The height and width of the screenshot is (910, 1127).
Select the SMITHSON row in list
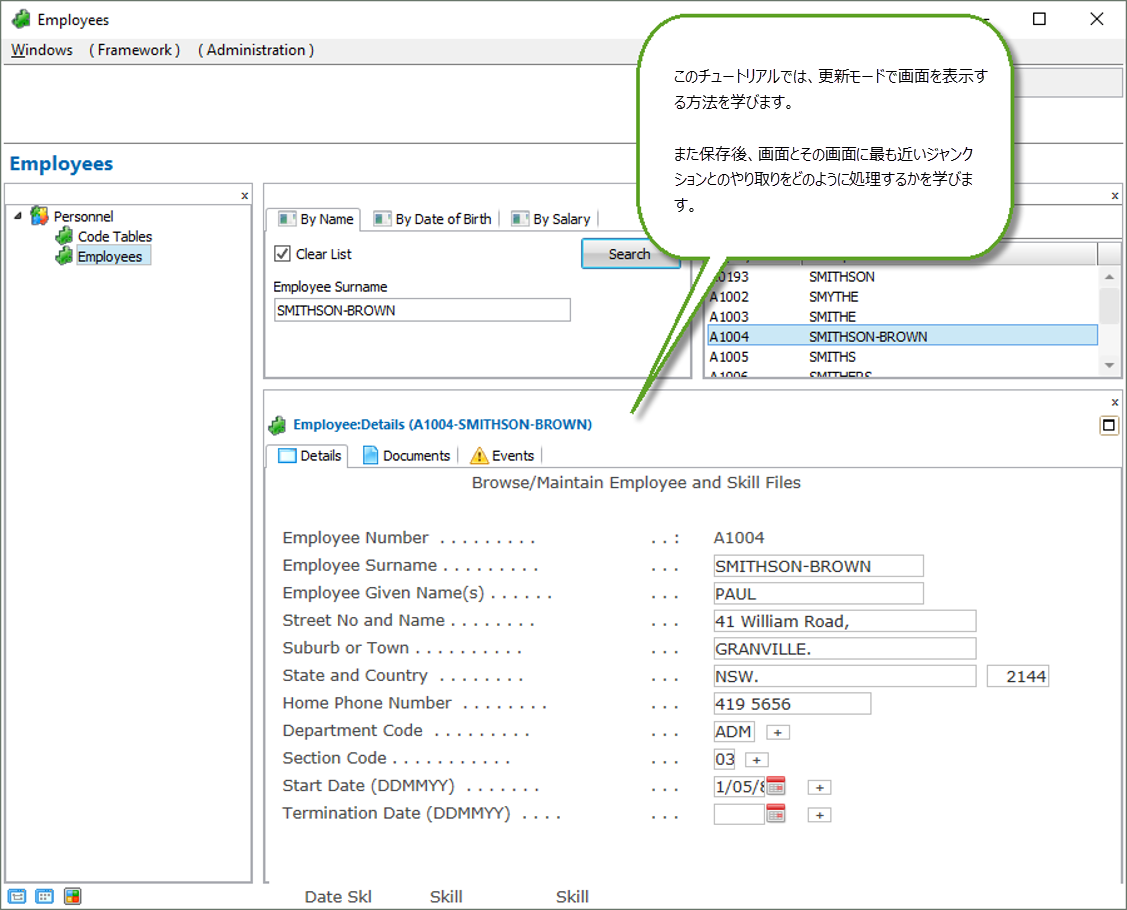tap(903, 277)
